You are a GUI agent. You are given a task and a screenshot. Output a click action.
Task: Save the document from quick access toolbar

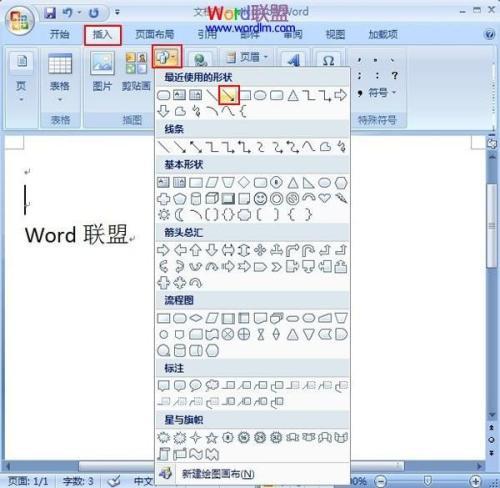point(50,13)
